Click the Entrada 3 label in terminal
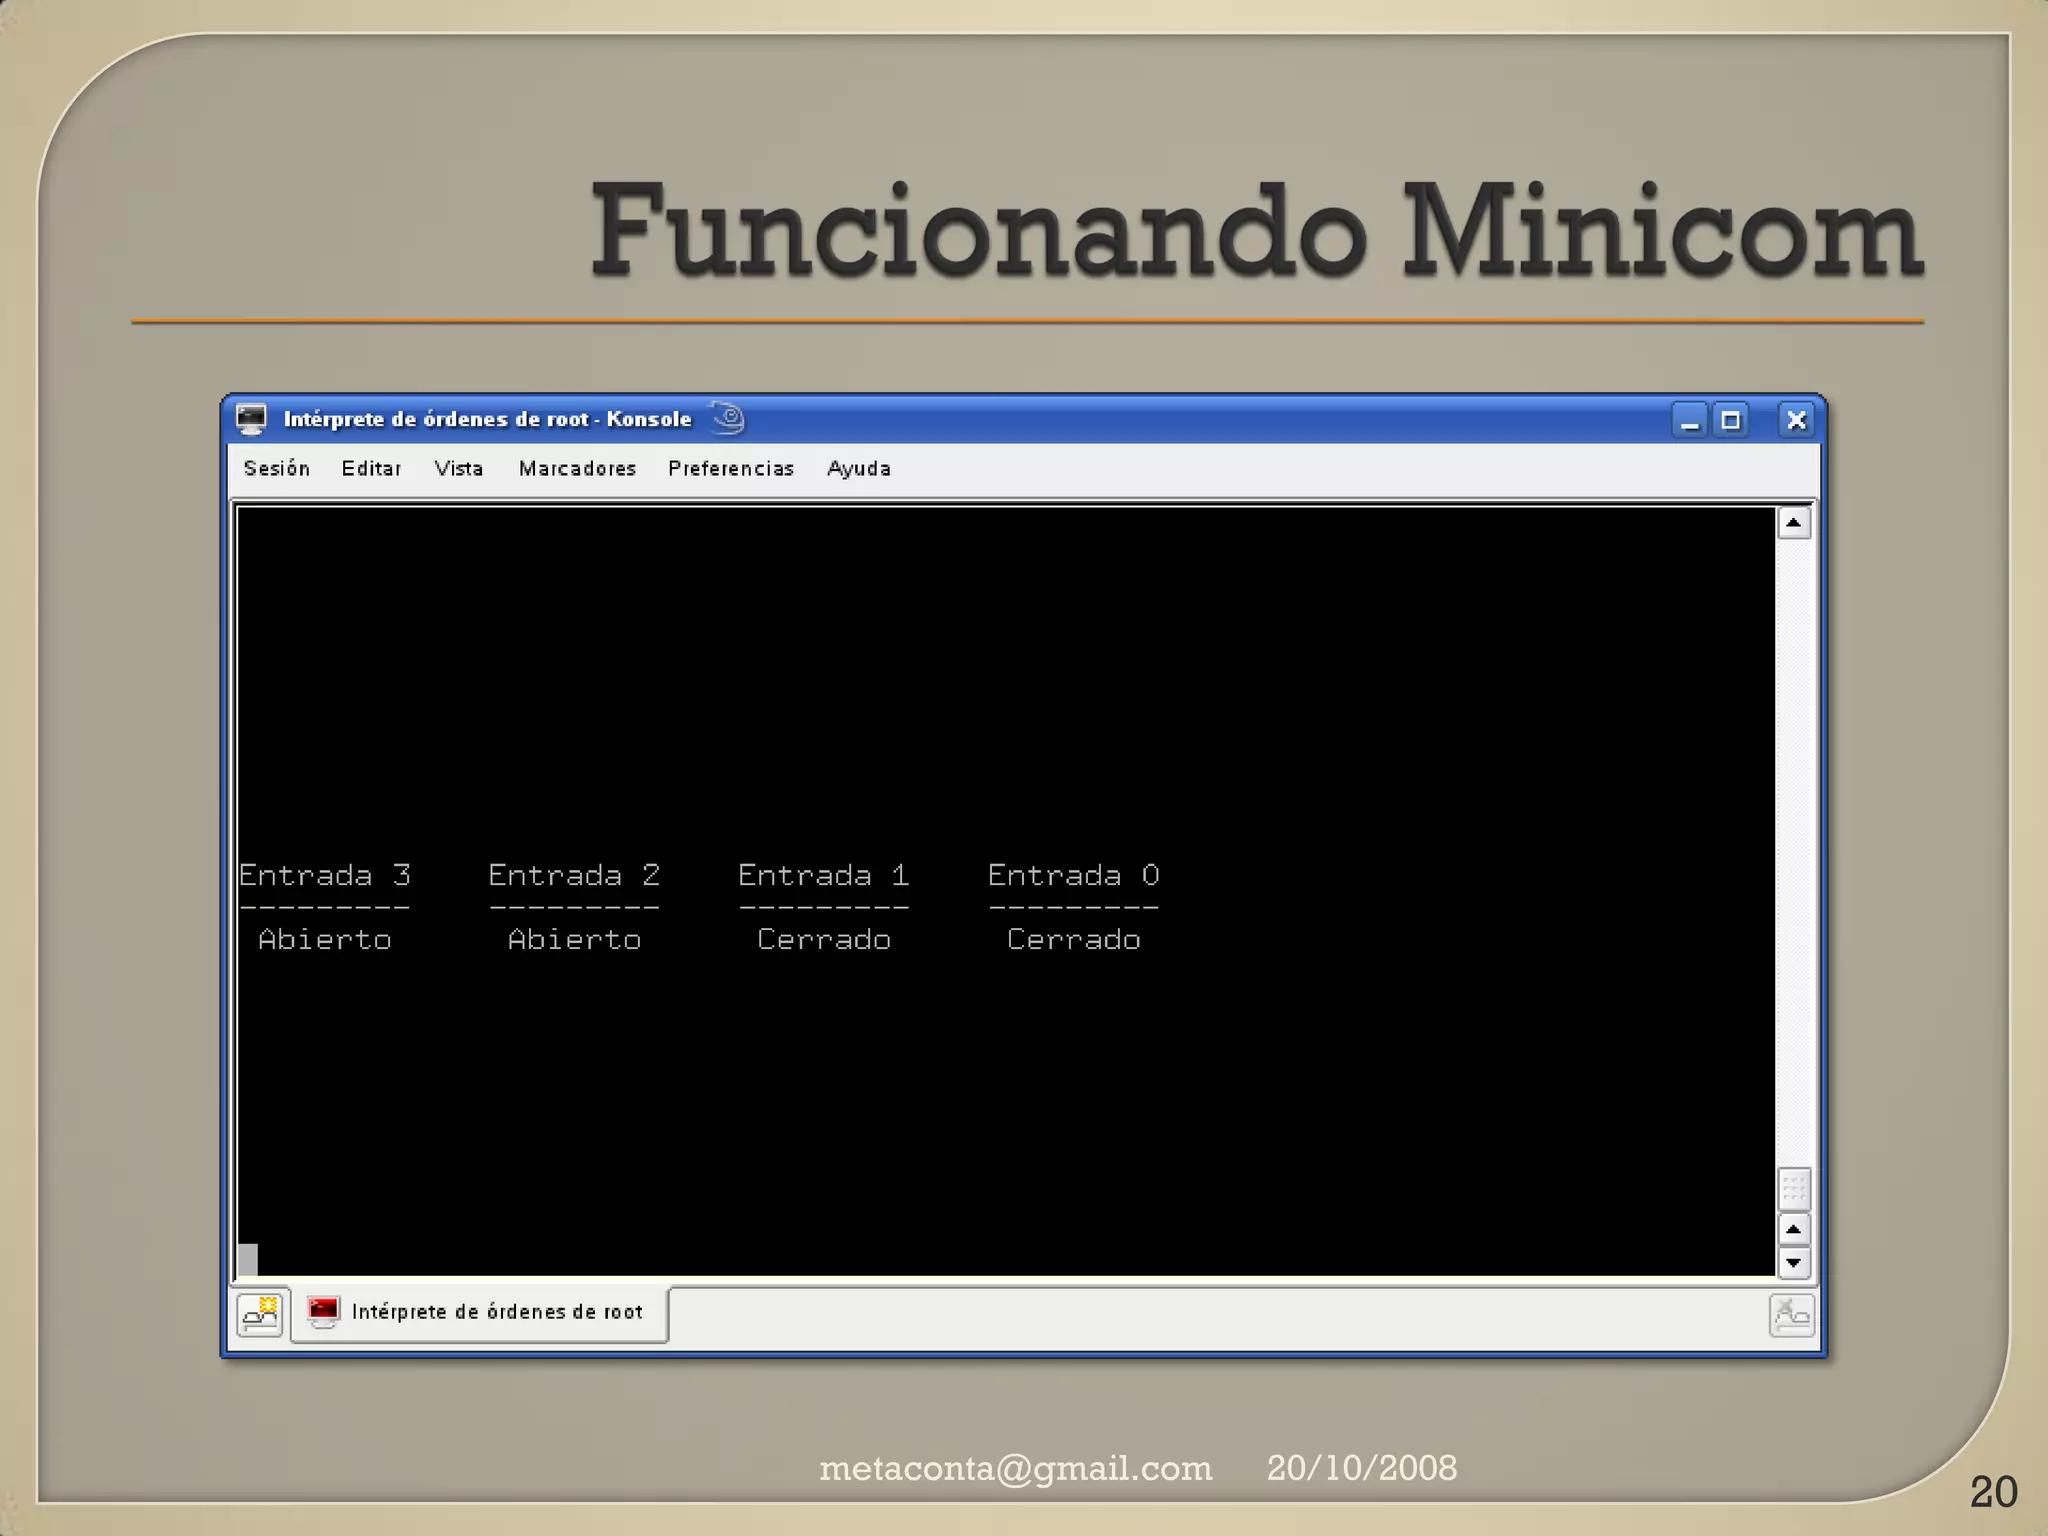This screenshot has width=2048, height=1536. click(325, 876)
